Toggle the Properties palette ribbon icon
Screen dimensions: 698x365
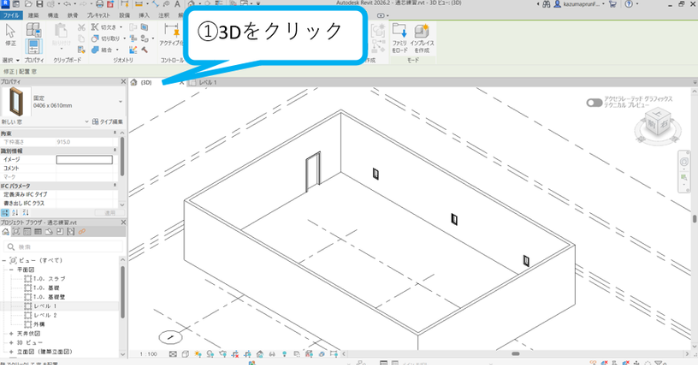[33, 47]
